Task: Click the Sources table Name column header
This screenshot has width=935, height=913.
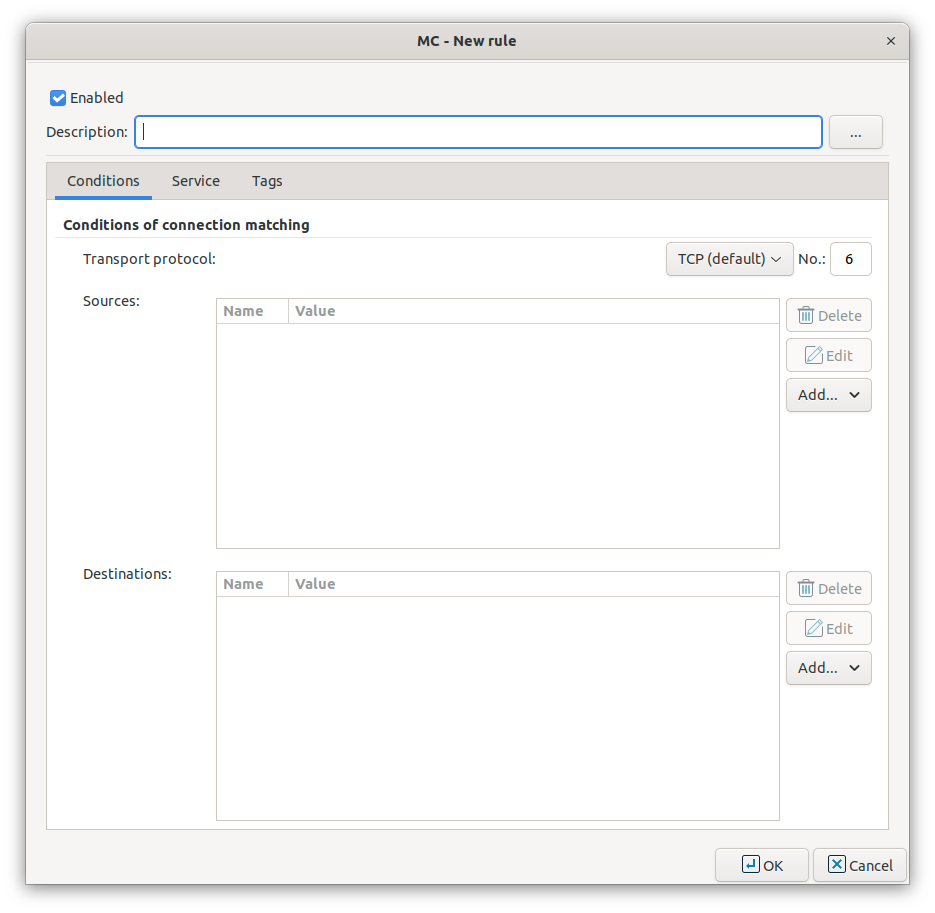Action: [243, 311]
